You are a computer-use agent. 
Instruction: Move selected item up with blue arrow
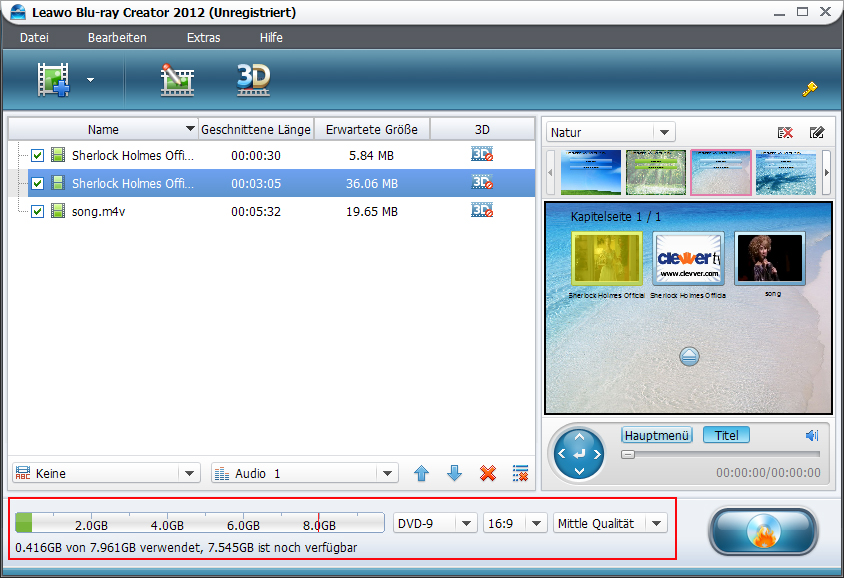(x=421, y=474)
